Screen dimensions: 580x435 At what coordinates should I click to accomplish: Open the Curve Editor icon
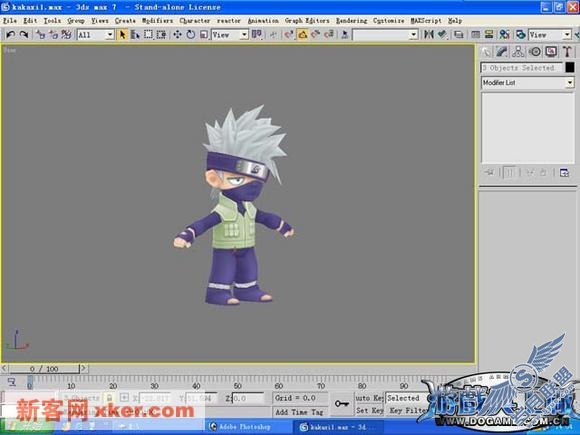[476, 35]
